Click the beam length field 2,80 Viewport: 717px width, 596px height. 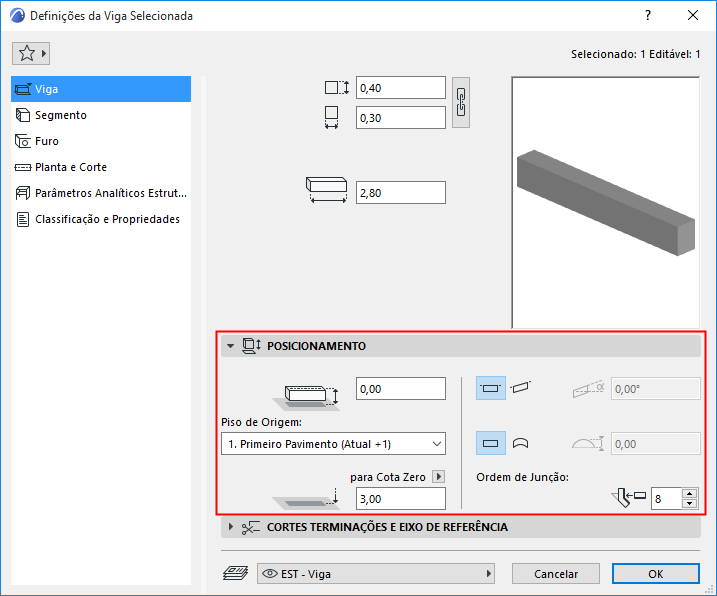click(x=401, y=193)
